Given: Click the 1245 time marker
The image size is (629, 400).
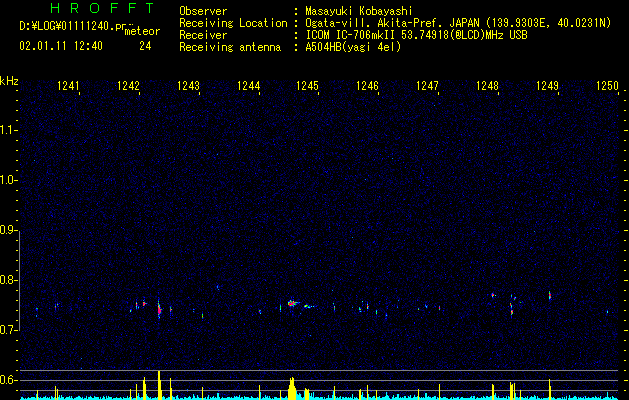Looking at the screenshot, I should (x=307, y=86).
